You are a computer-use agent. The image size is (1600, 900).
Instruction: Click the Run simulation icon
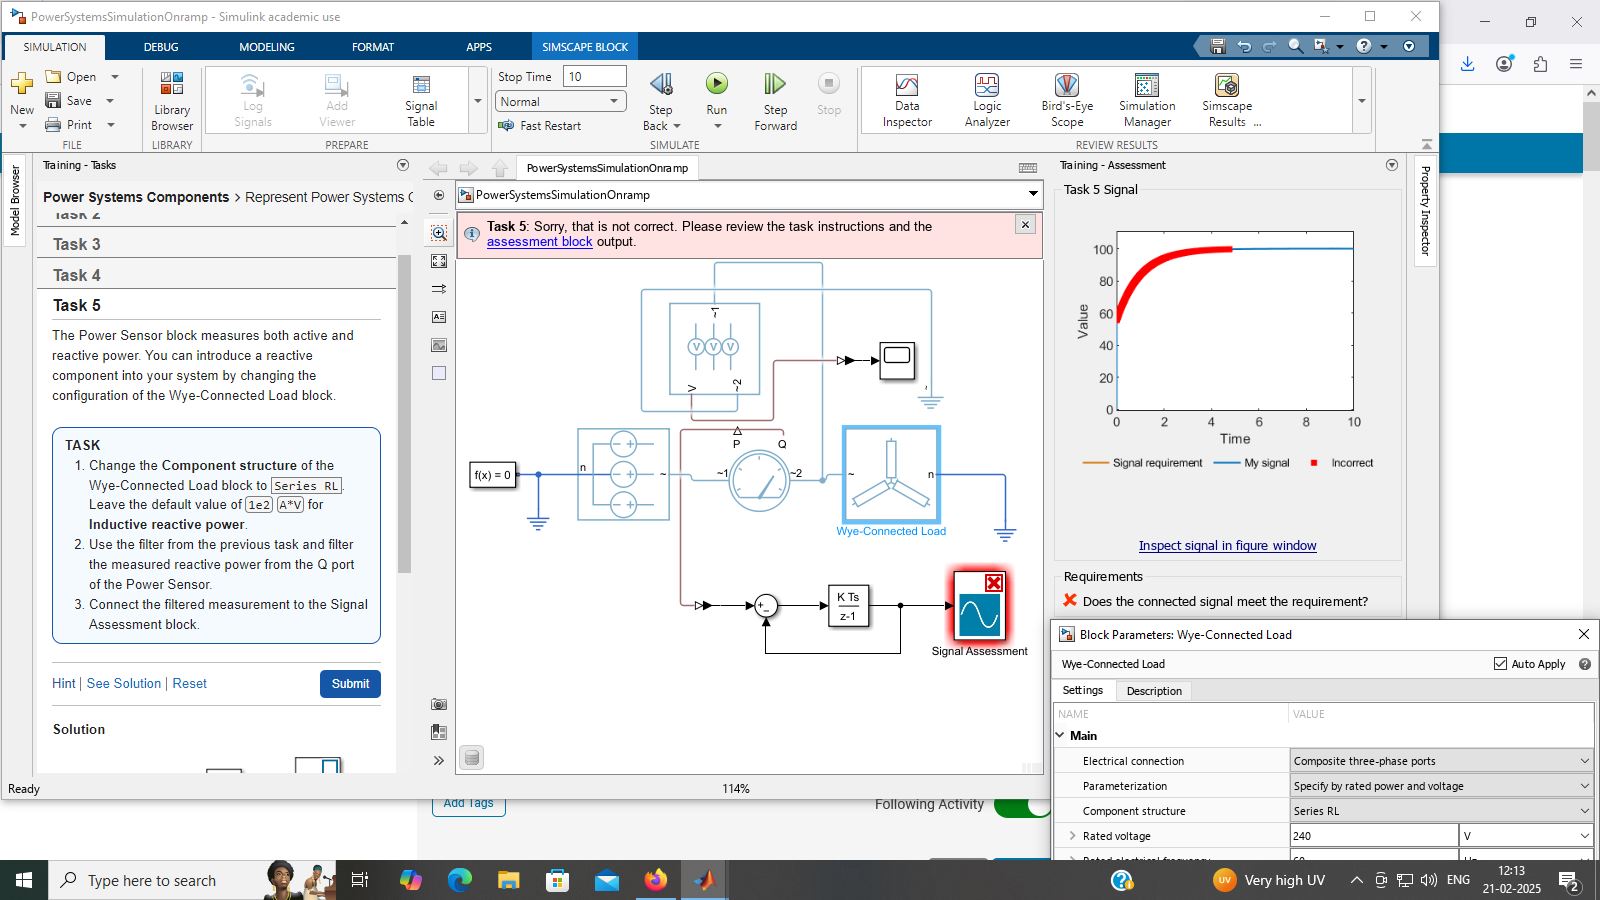pos(716,85)
